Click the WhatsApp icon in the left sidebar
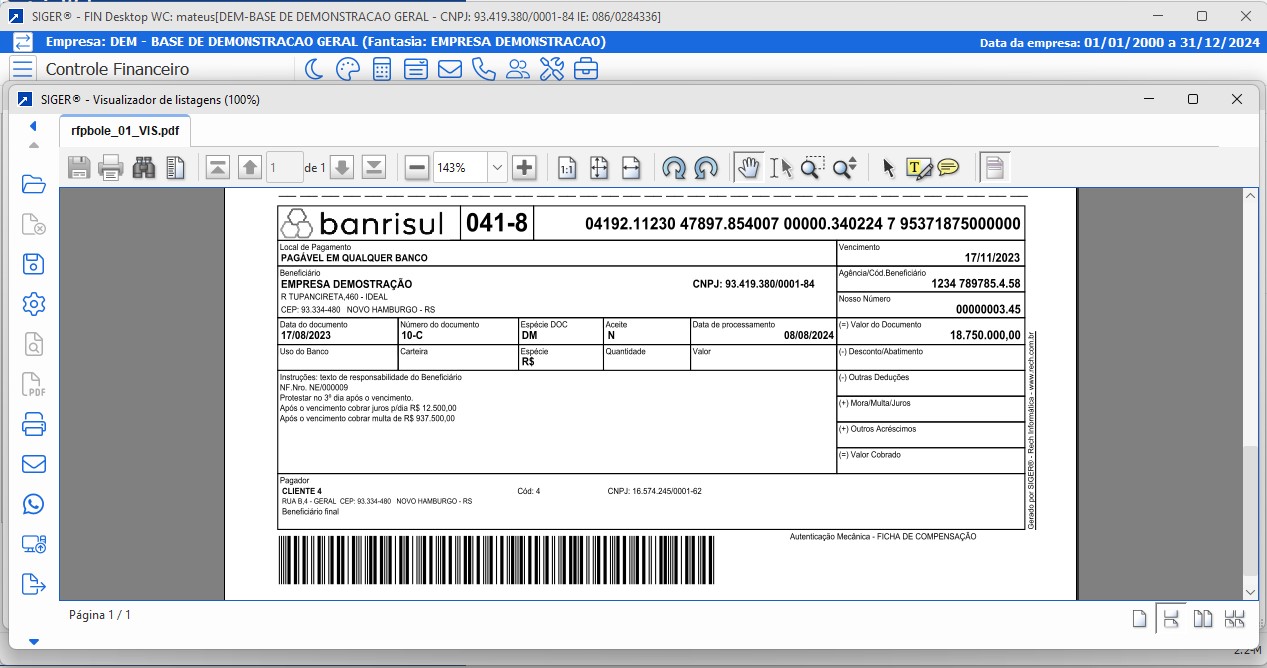Screen dimensions: 1267x668 click(x=34, y=504)
